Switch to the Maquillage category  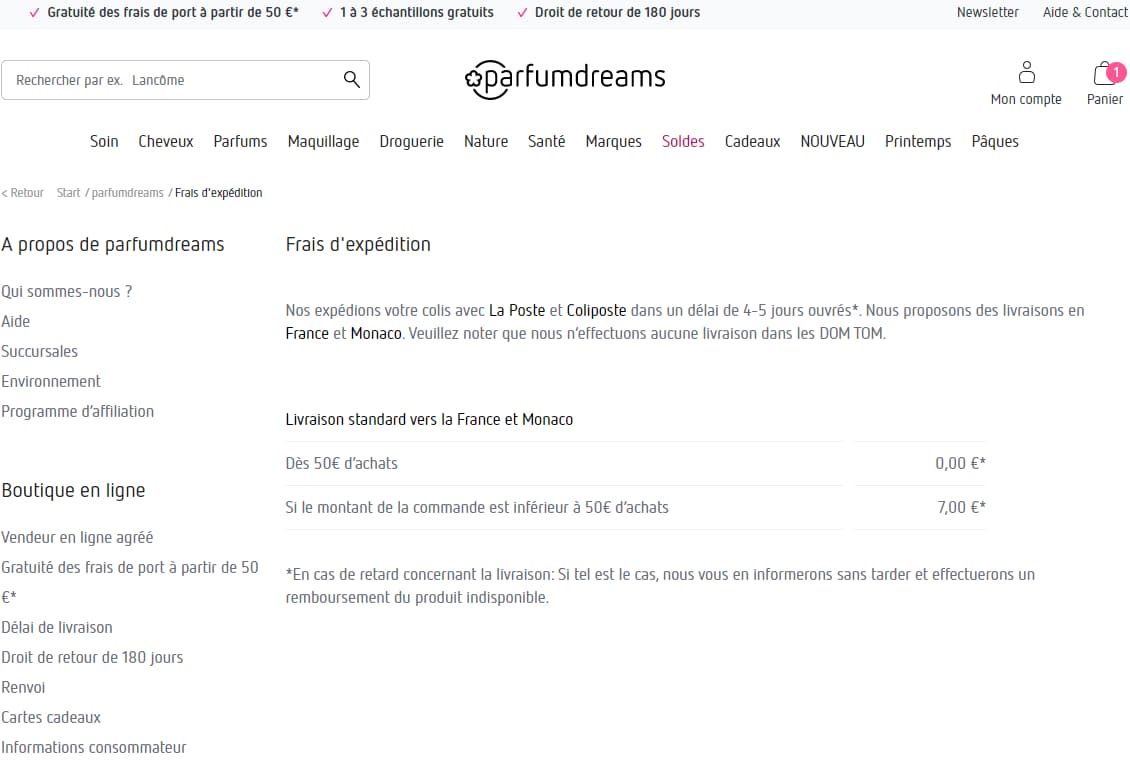click(323, 141)
